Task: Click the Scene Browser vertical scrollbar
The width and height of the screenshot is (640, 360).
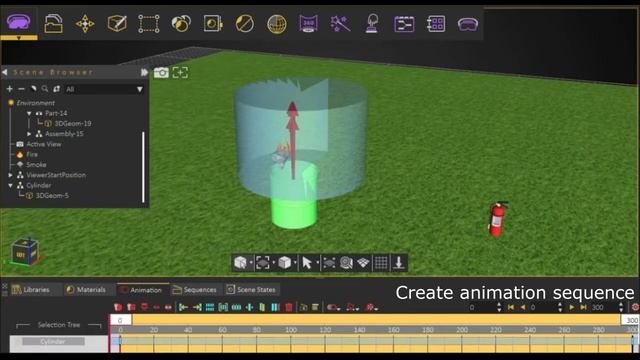Action: (x=143, y=167)
